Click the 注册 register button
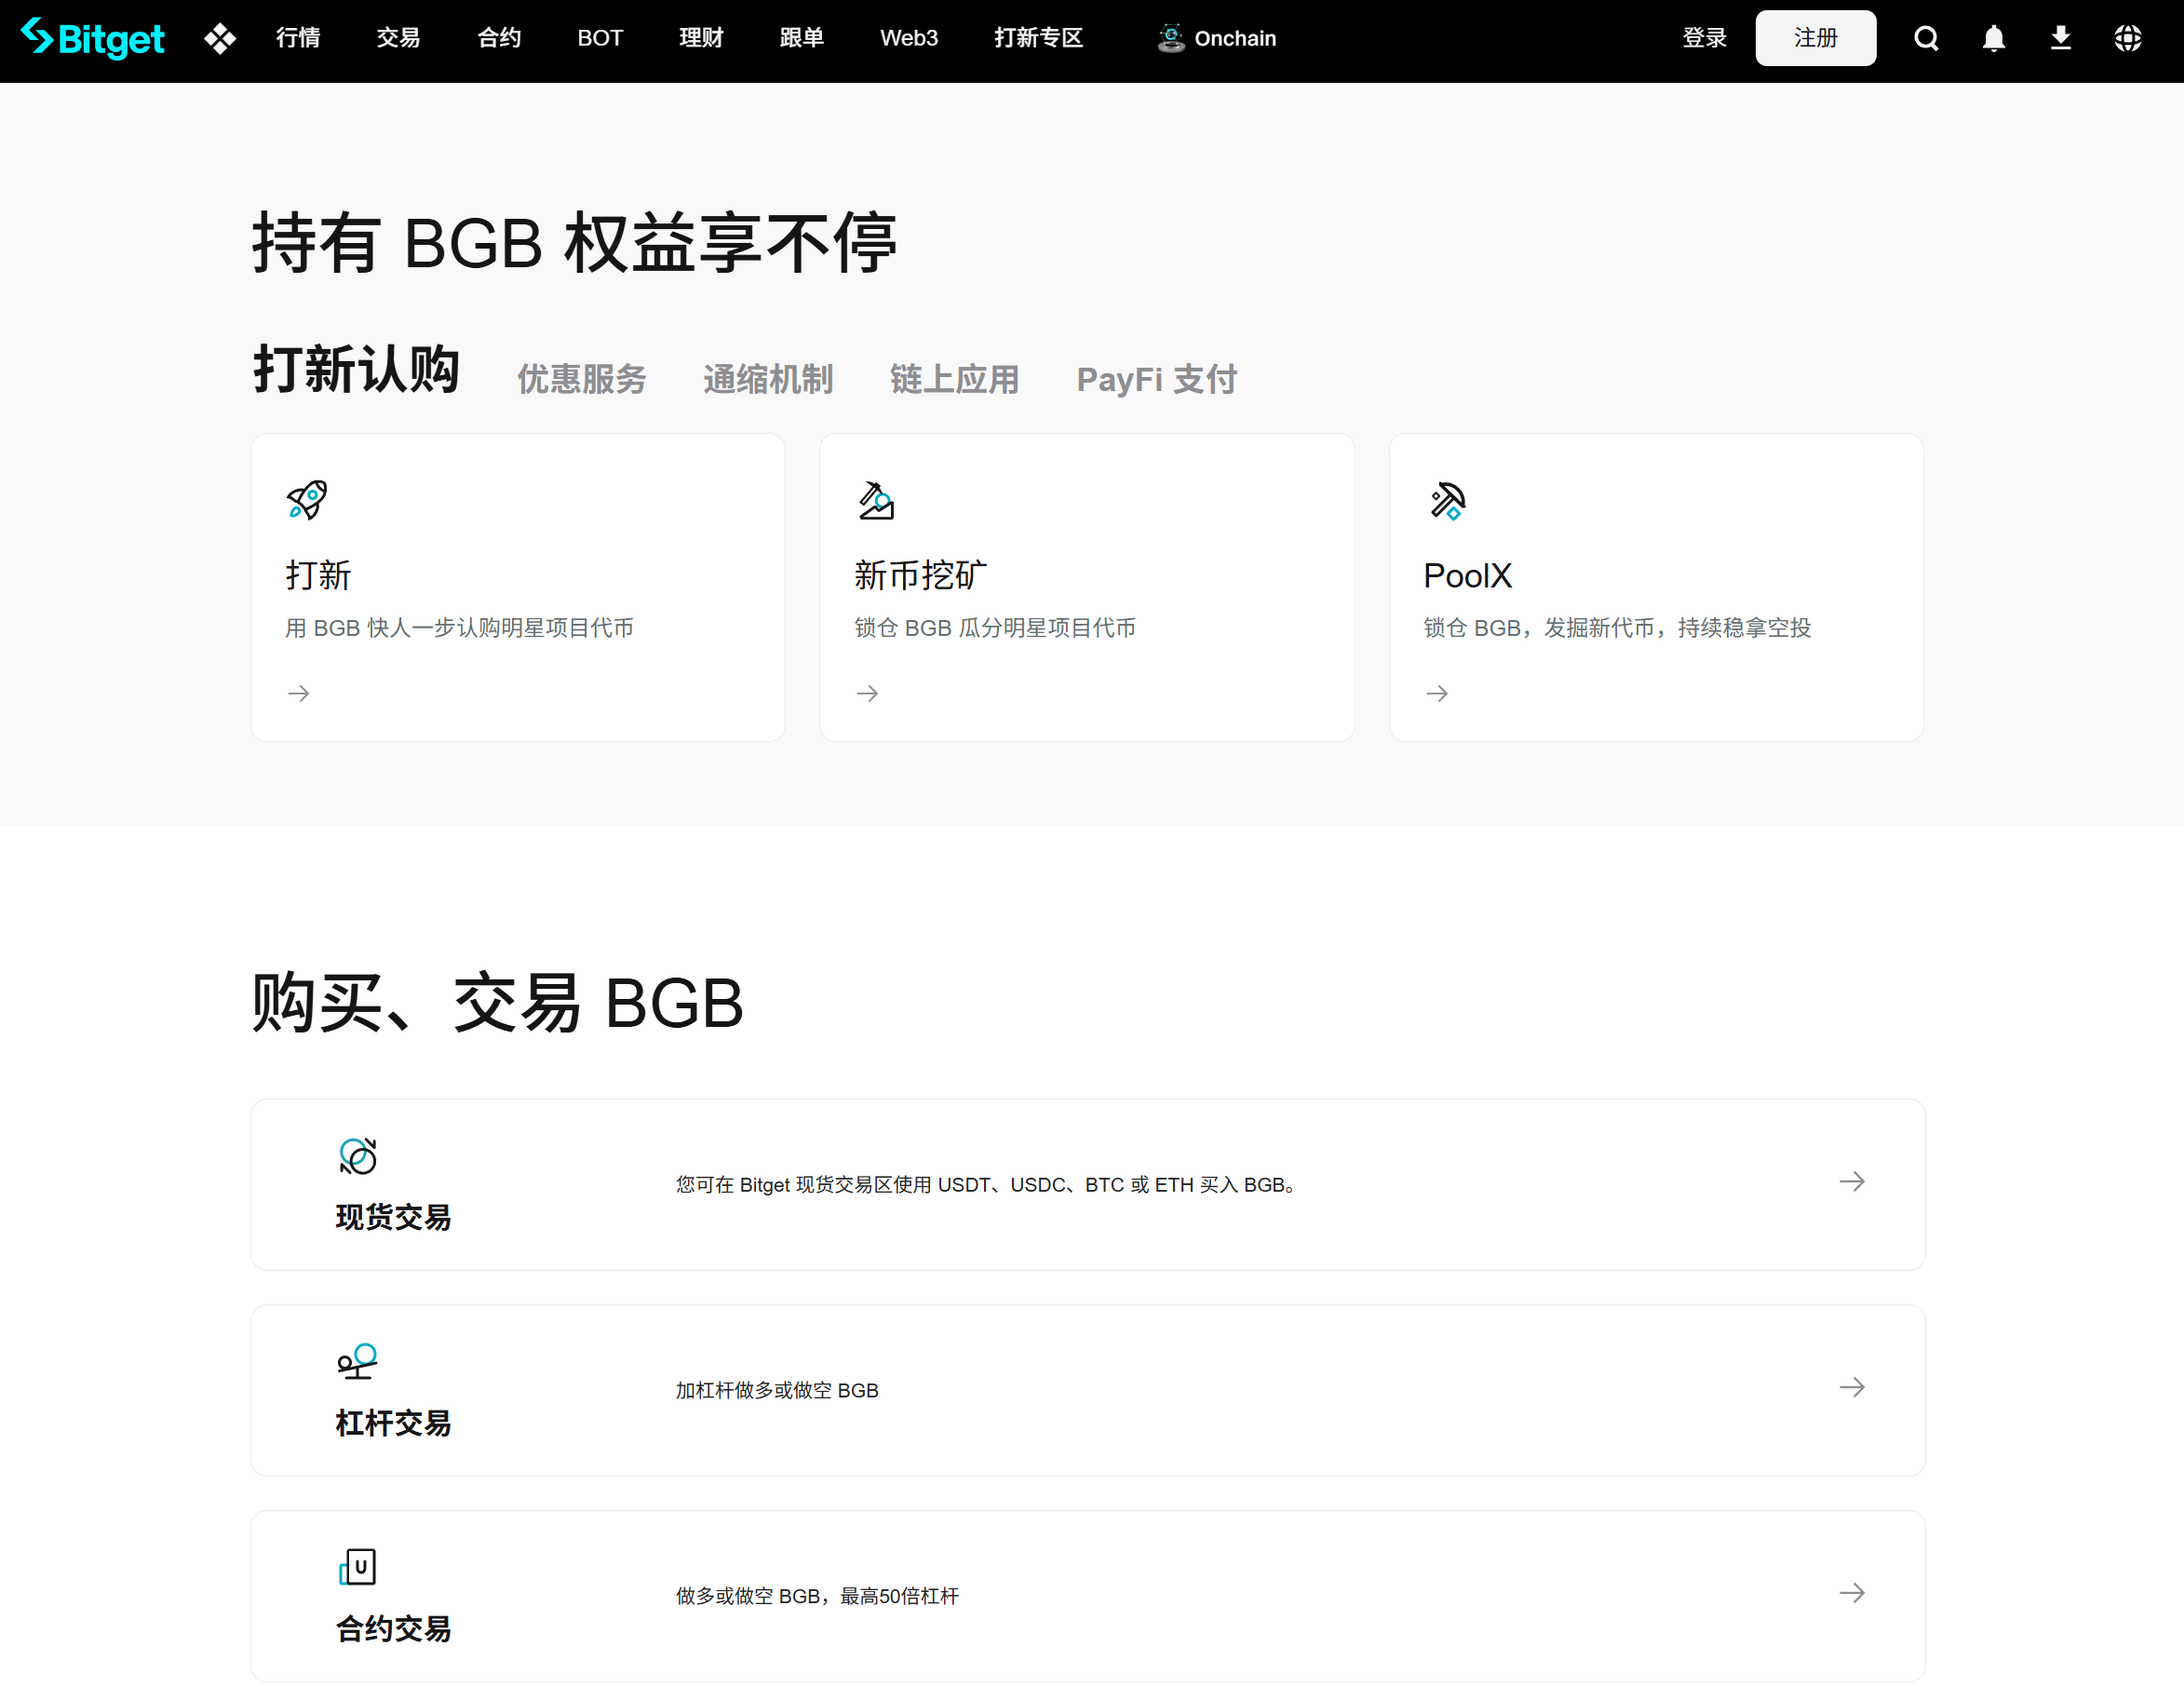This screenshot has height=1687, width=2184. click(x=1815, y=38)
